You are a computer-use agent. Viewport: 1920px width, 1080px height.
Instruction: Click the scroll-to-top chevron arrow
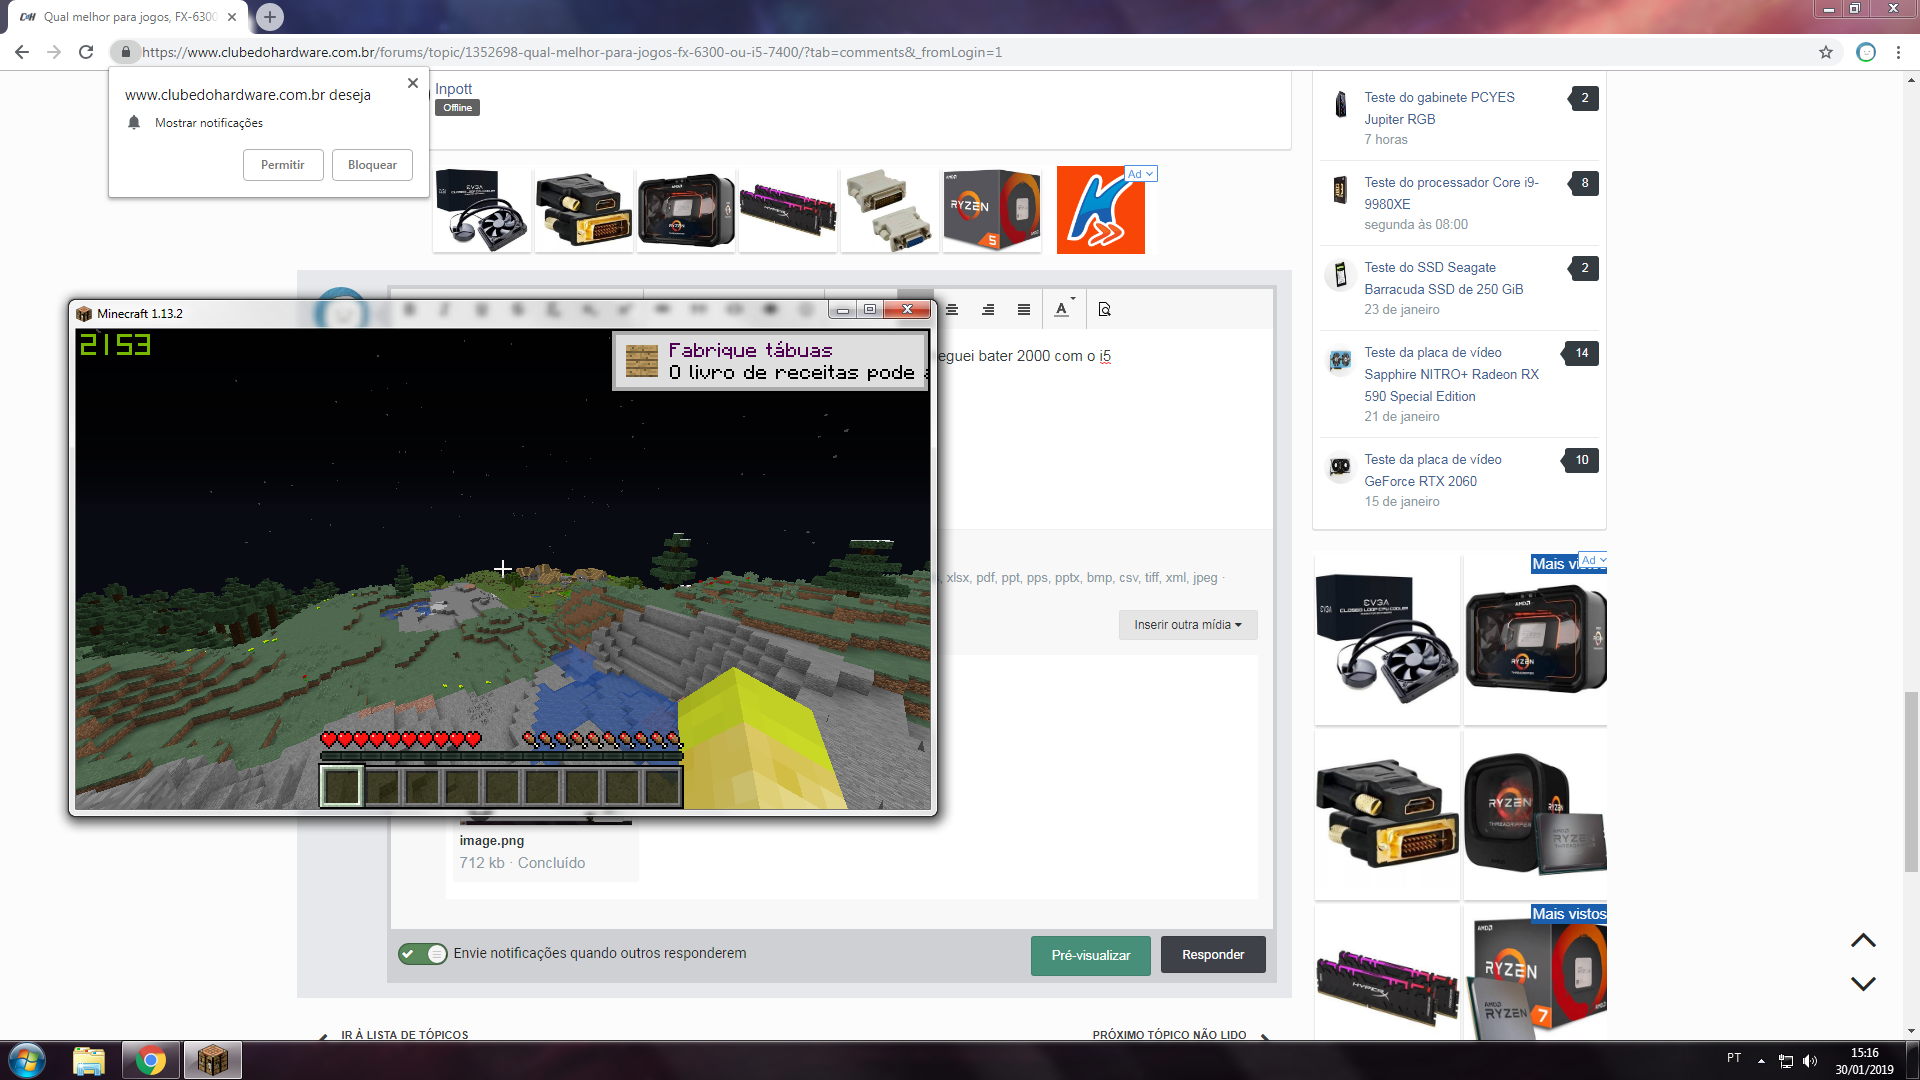(1863, 941)
